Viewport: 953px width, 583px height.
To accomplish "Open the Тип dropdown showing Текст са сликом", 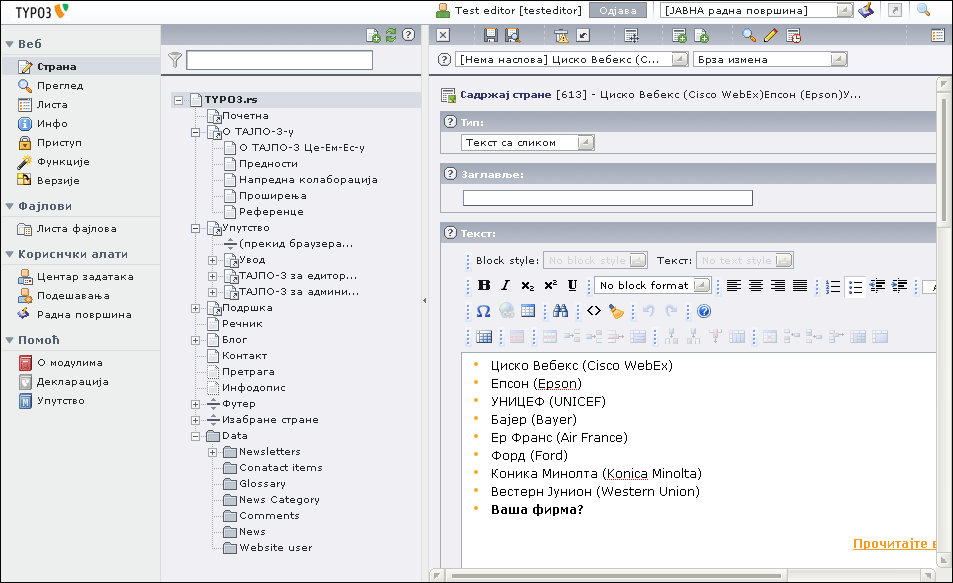I will pos(528,143).
